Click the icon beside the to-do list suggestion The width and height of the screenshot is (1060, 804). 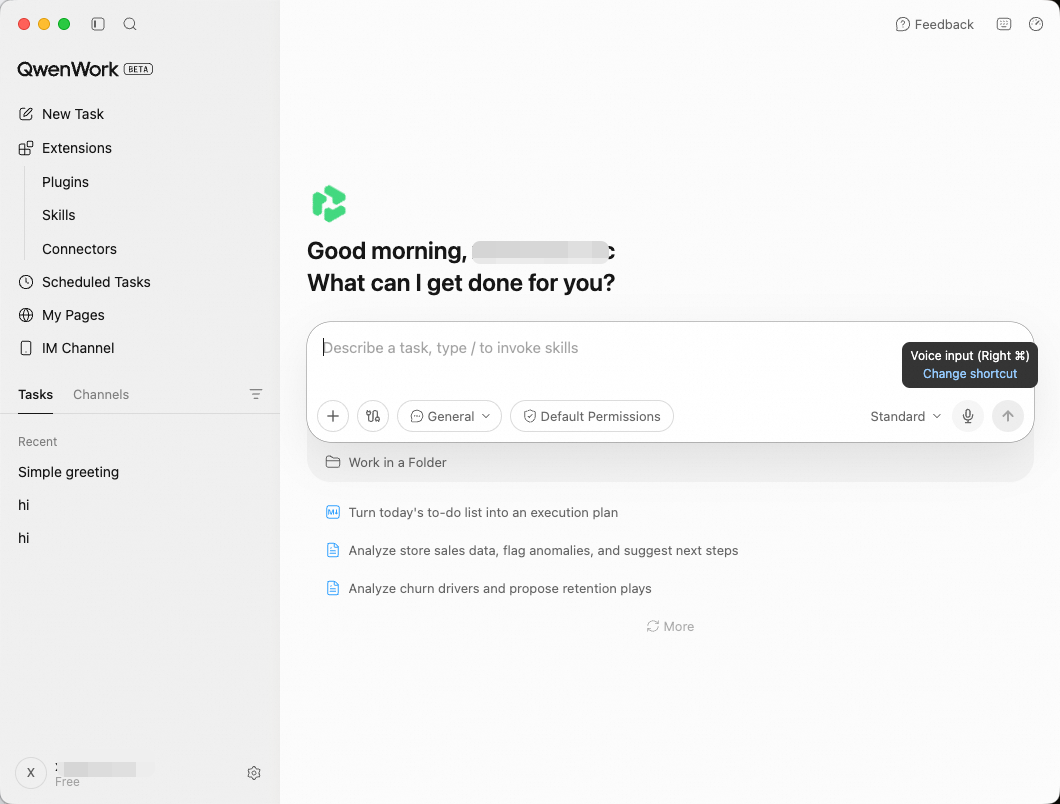coord(333,512)
